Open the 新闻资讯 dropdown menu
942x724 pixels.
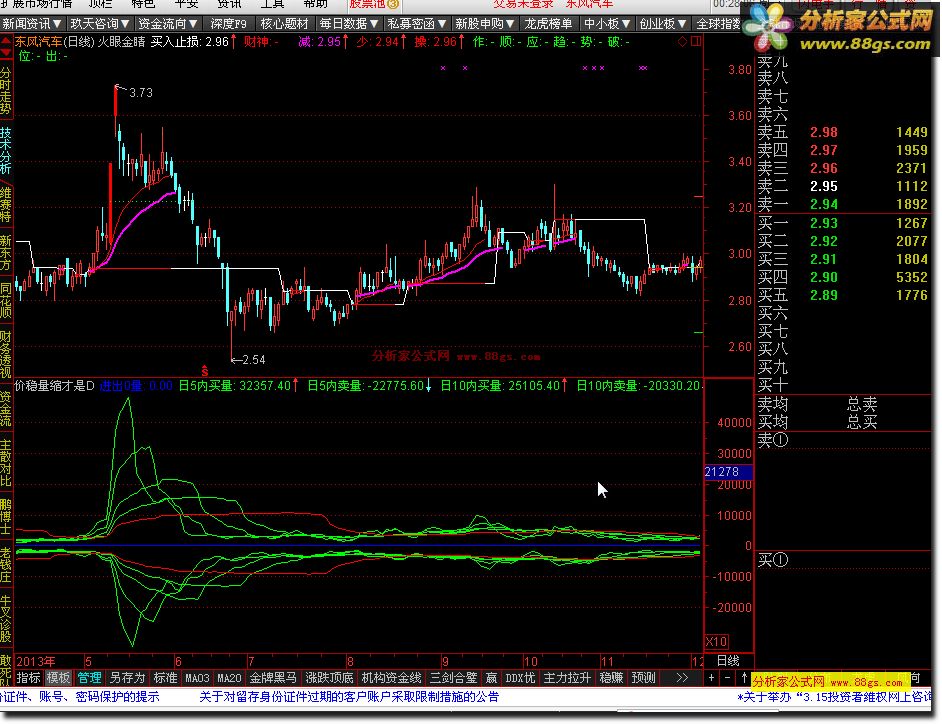click(x=32, y=23)
